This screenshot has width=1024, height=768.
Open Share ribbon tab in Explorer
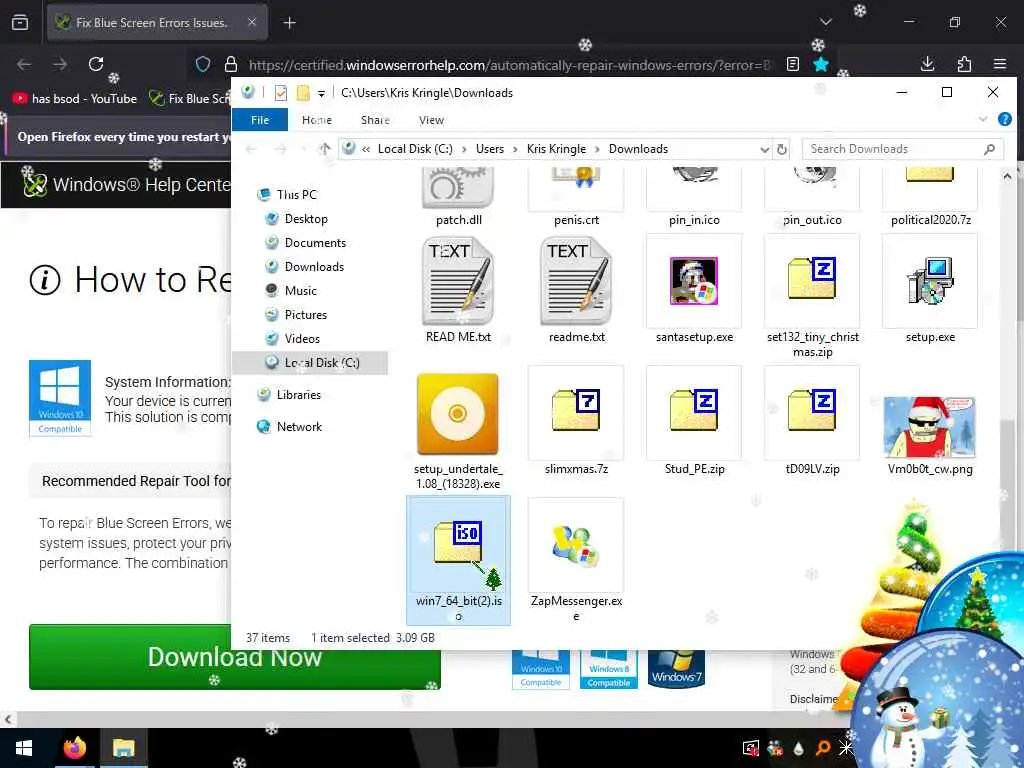(x=375, y=120)
